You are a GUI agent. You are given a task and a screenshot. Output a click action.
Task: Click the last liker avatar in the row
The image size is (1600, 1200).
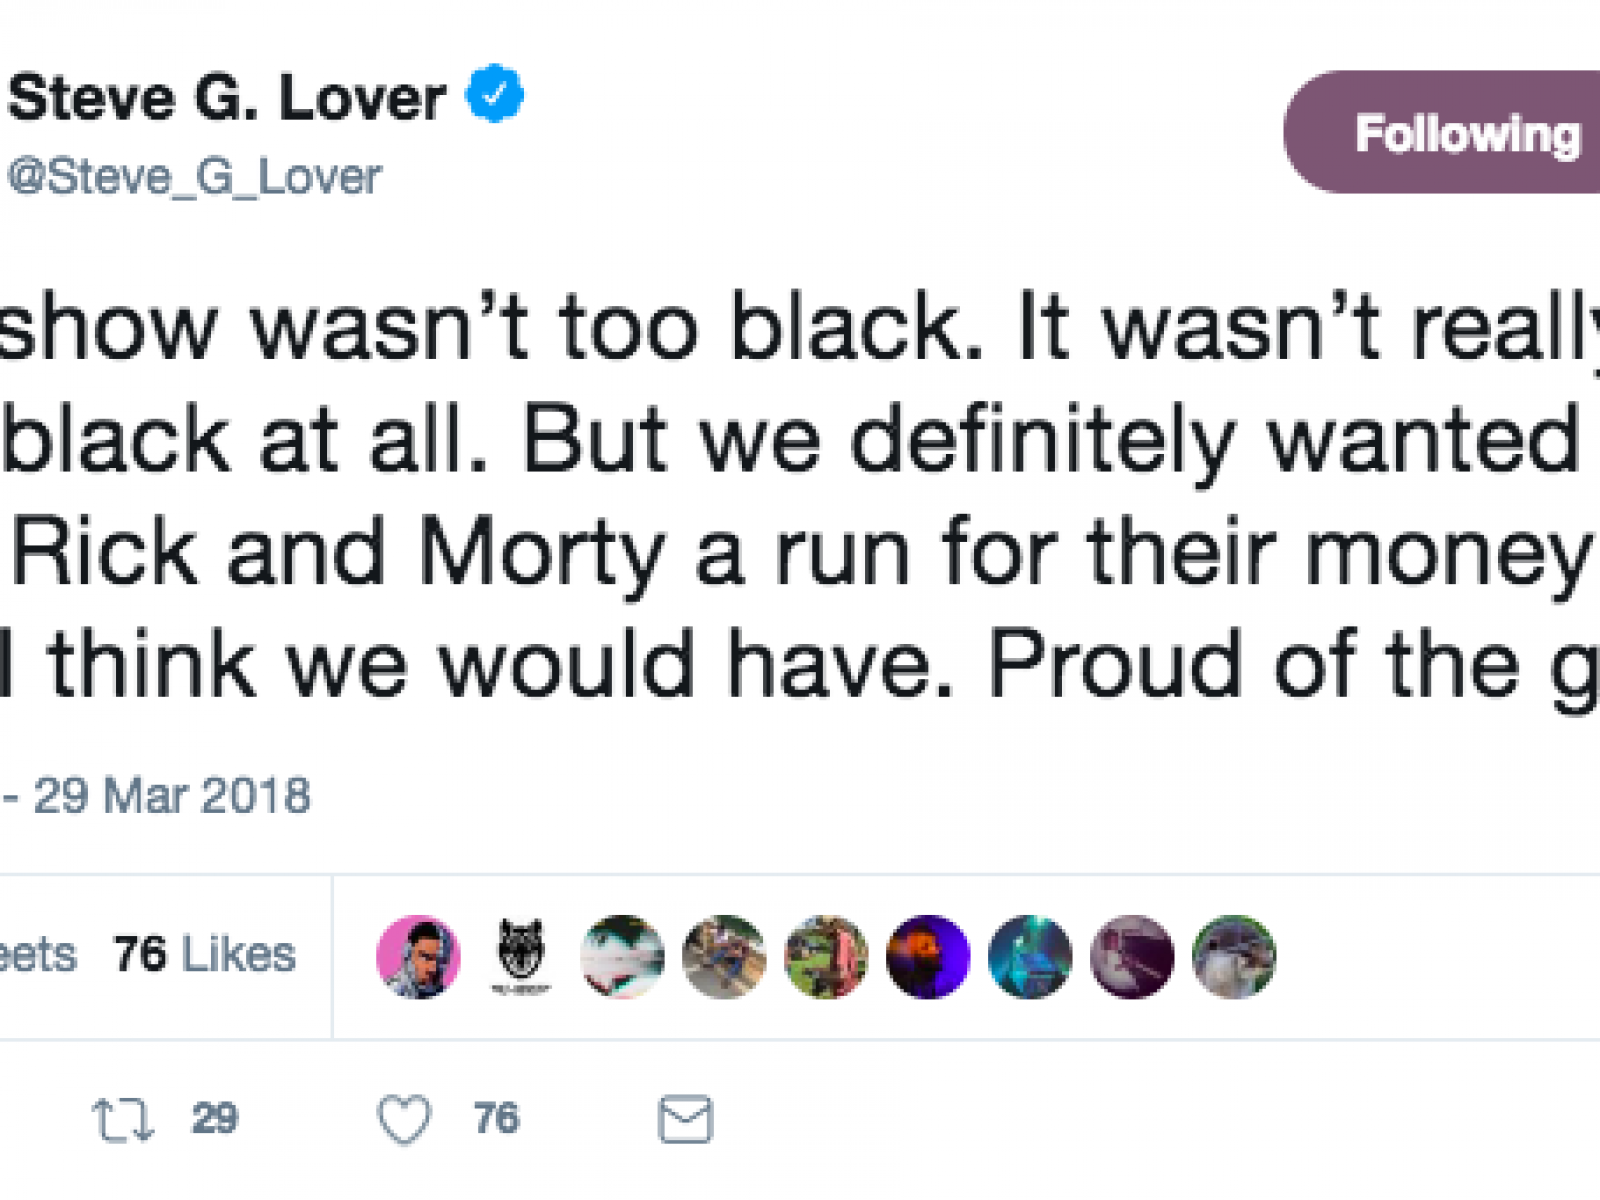pyautogui.click(x=1235, y=955)
